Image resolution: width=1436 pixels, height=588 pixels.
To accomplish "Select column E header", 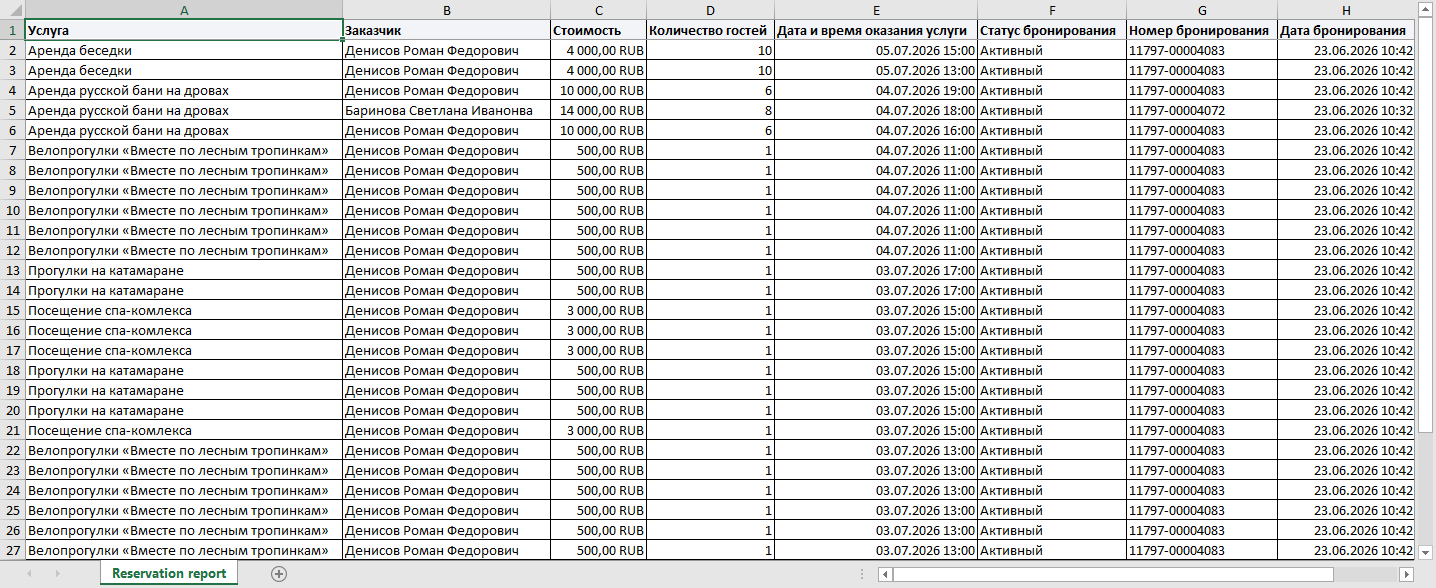I will (876, 9).
